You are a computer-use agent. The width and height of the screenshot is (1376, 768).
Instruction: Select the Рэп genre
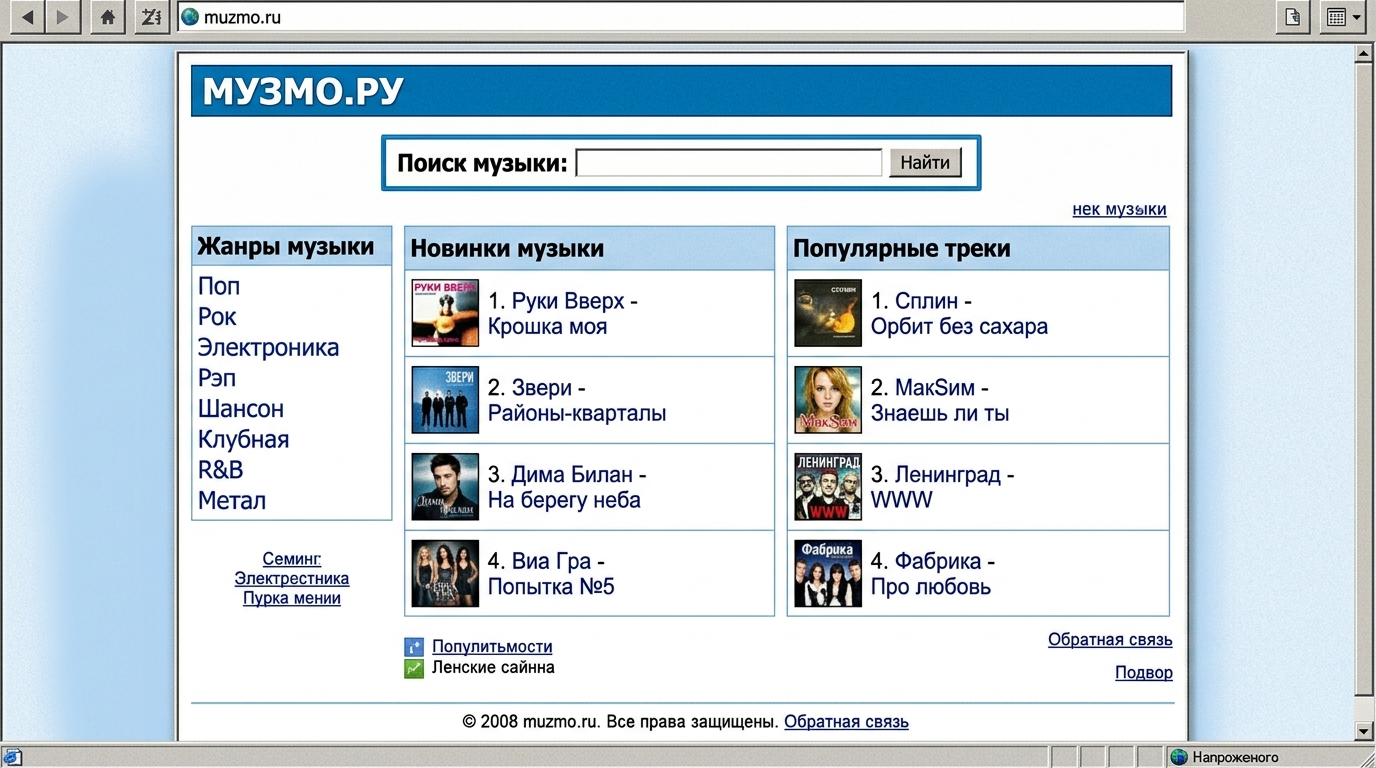217,378
